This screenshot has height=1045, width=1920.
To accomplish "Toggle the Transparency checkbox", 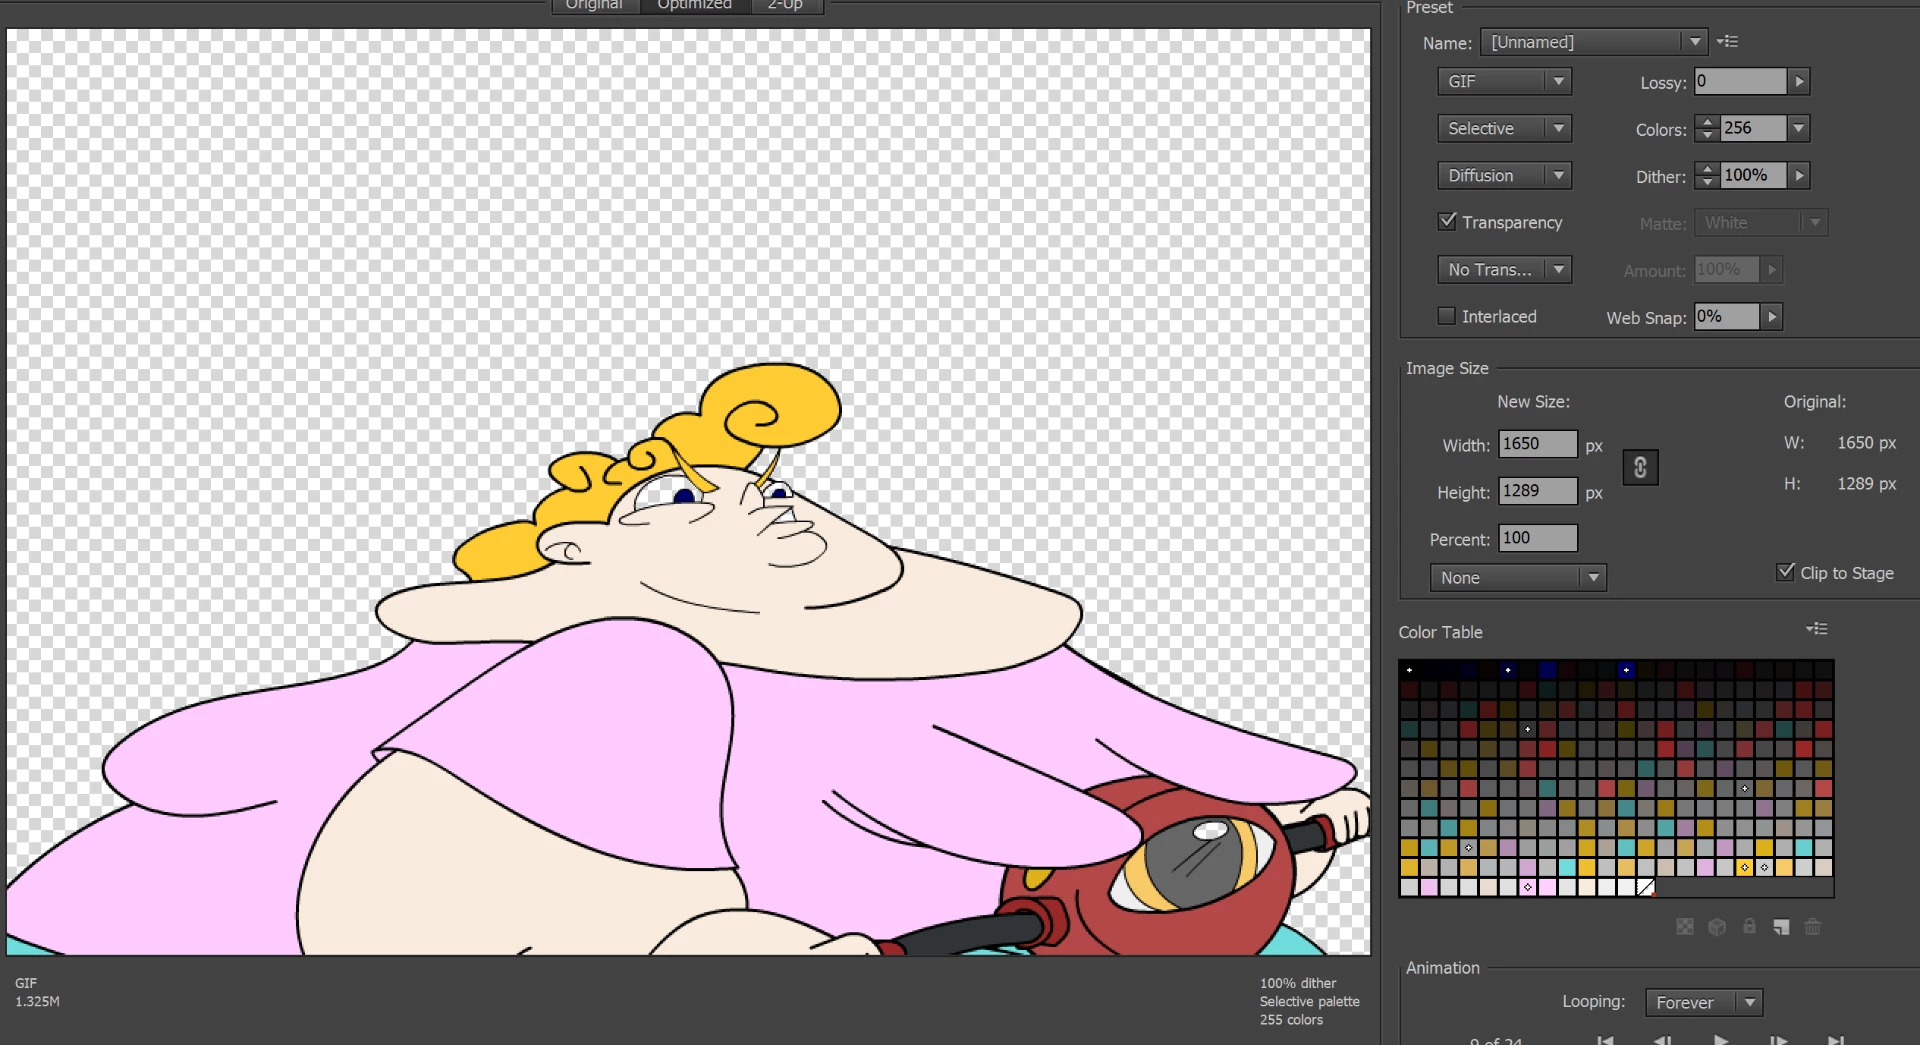I will [x=1447, y=221].
